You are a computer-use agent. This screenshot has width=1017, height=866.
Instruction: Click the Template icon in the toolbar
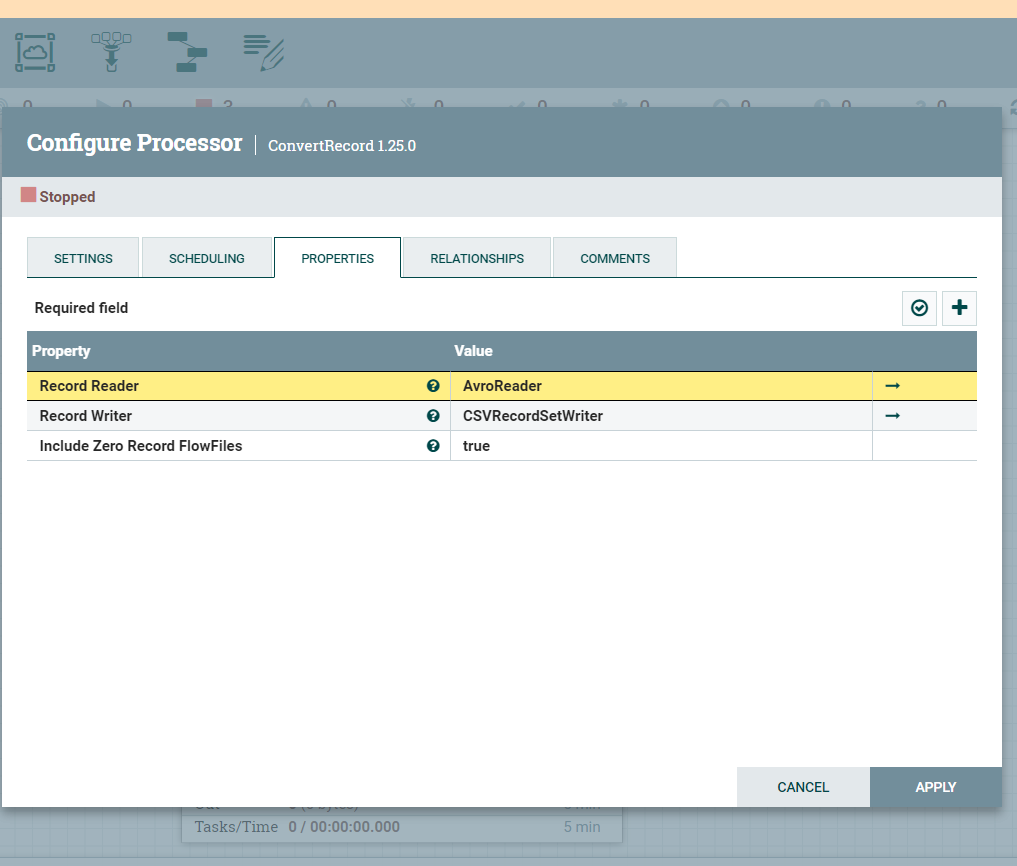(187, 52)
